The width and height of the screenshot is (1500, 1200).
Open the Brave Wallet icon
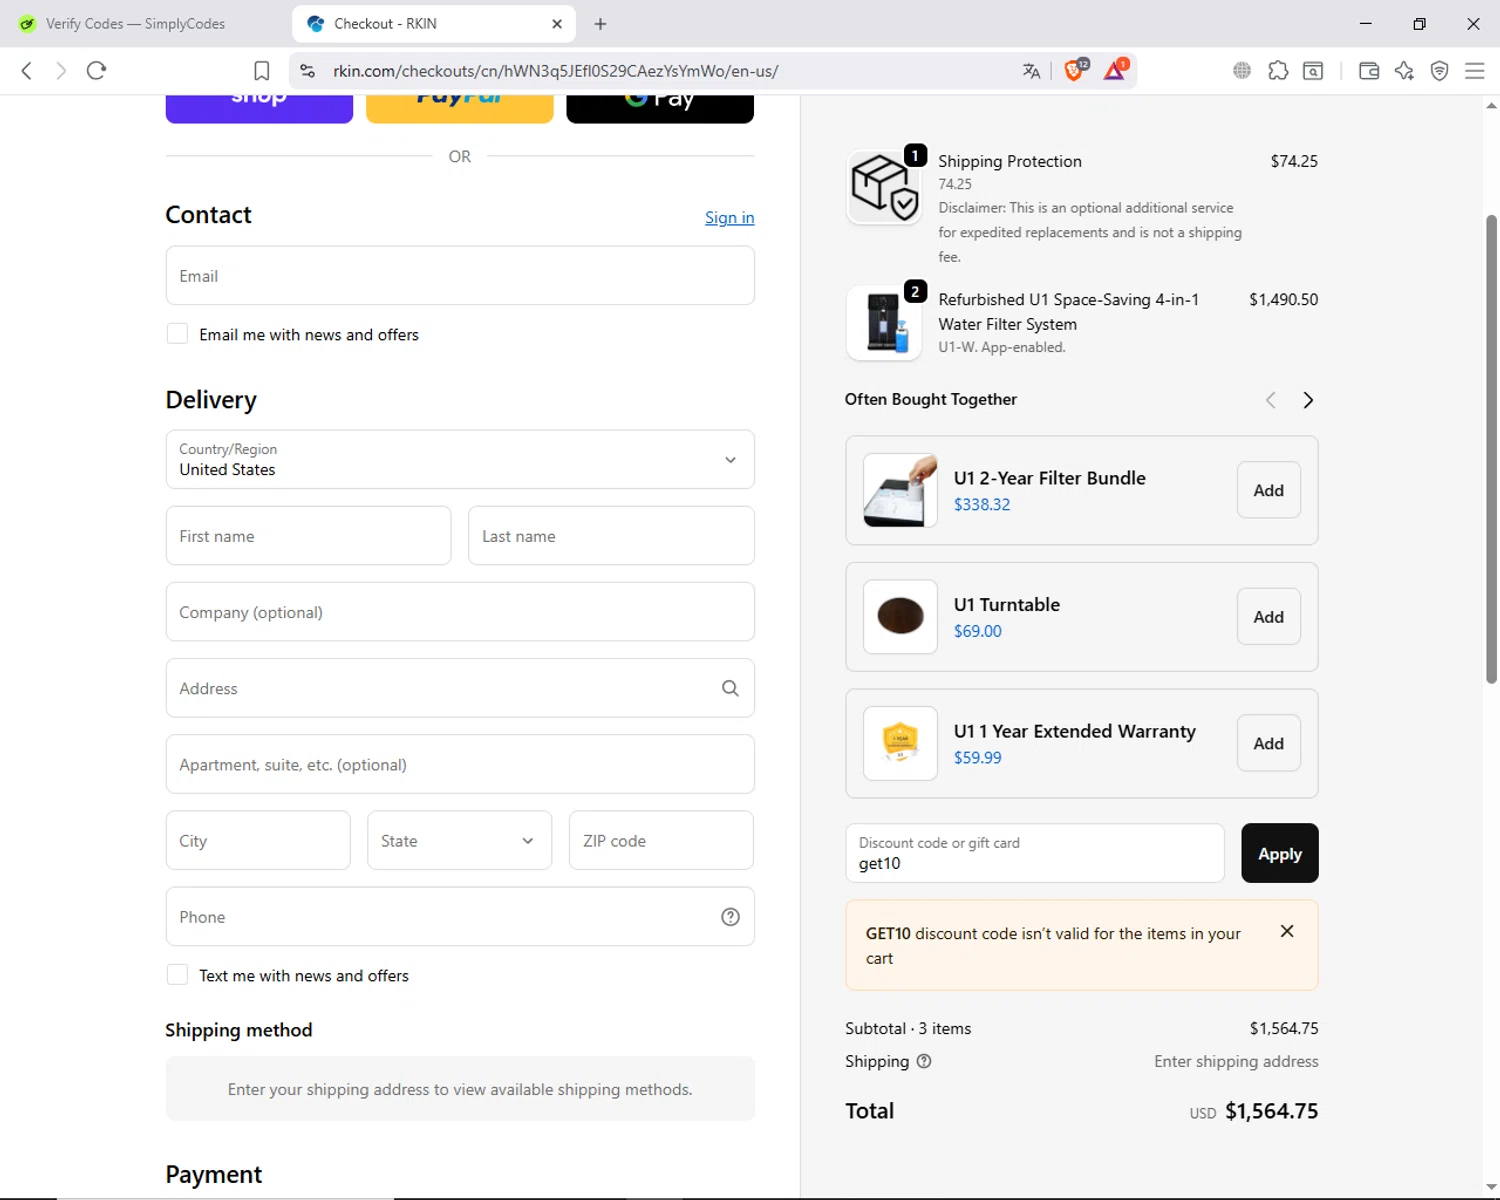[x=1369, y=71]
